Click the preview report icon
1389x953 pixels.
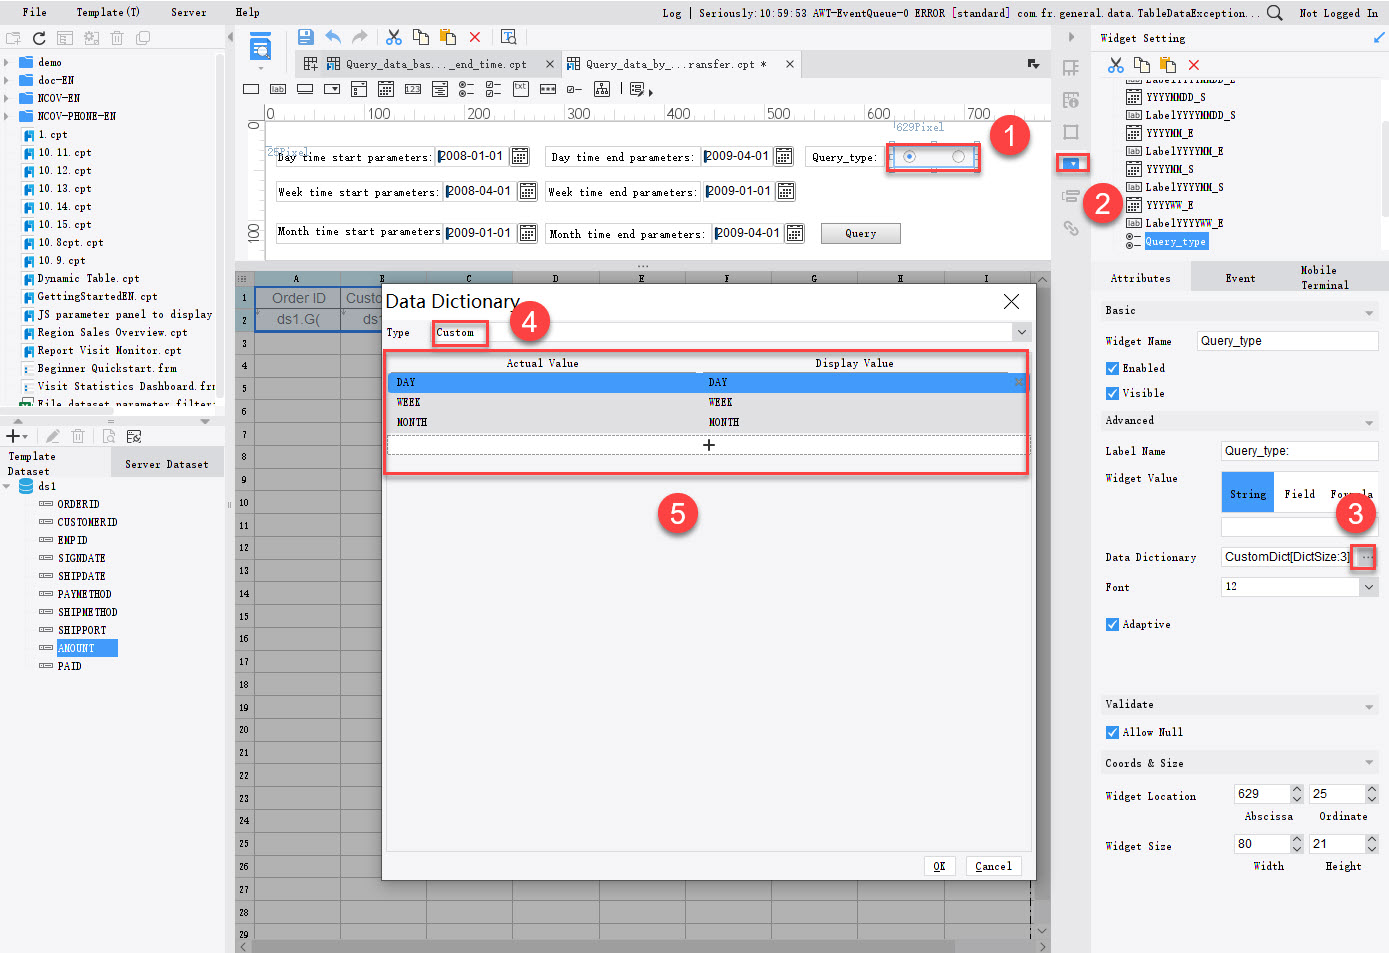[260, 45]
